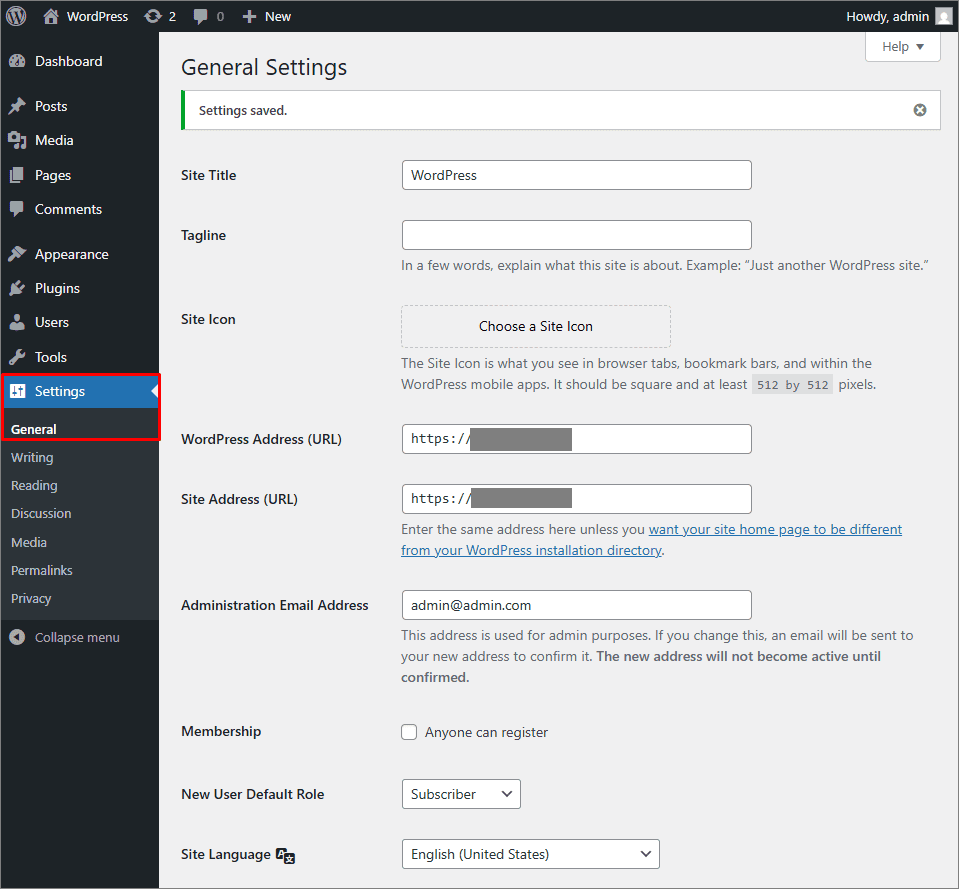Switch to the Permalinks settings page
This screenshot has width=959, height=889.
coord(41,570)
